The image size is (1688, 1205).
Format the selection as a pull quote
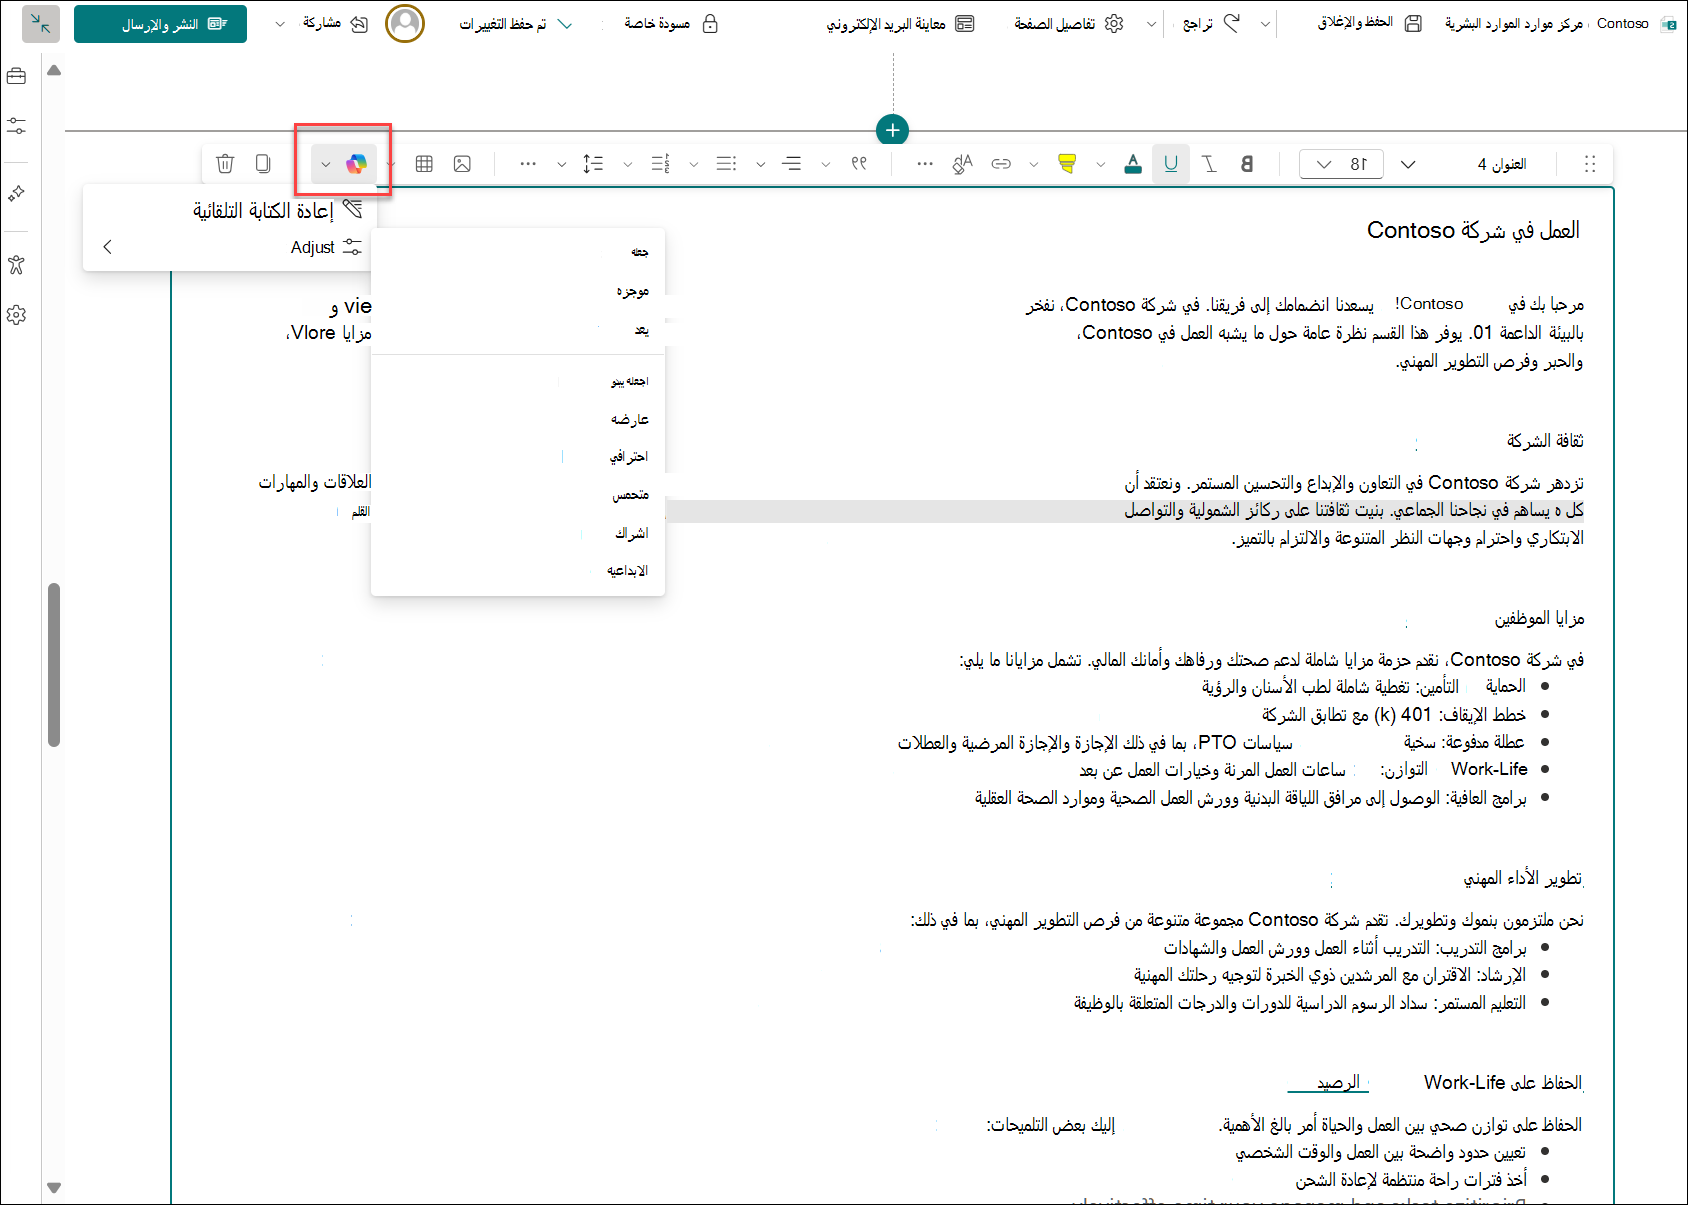[859, 164]
